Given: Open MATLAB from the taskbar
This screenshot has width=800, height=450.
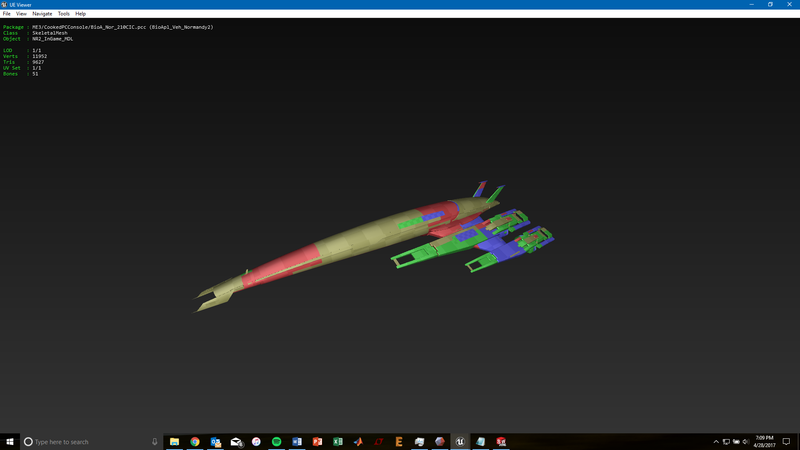Looking at the screenshot, I should (358, 442).
